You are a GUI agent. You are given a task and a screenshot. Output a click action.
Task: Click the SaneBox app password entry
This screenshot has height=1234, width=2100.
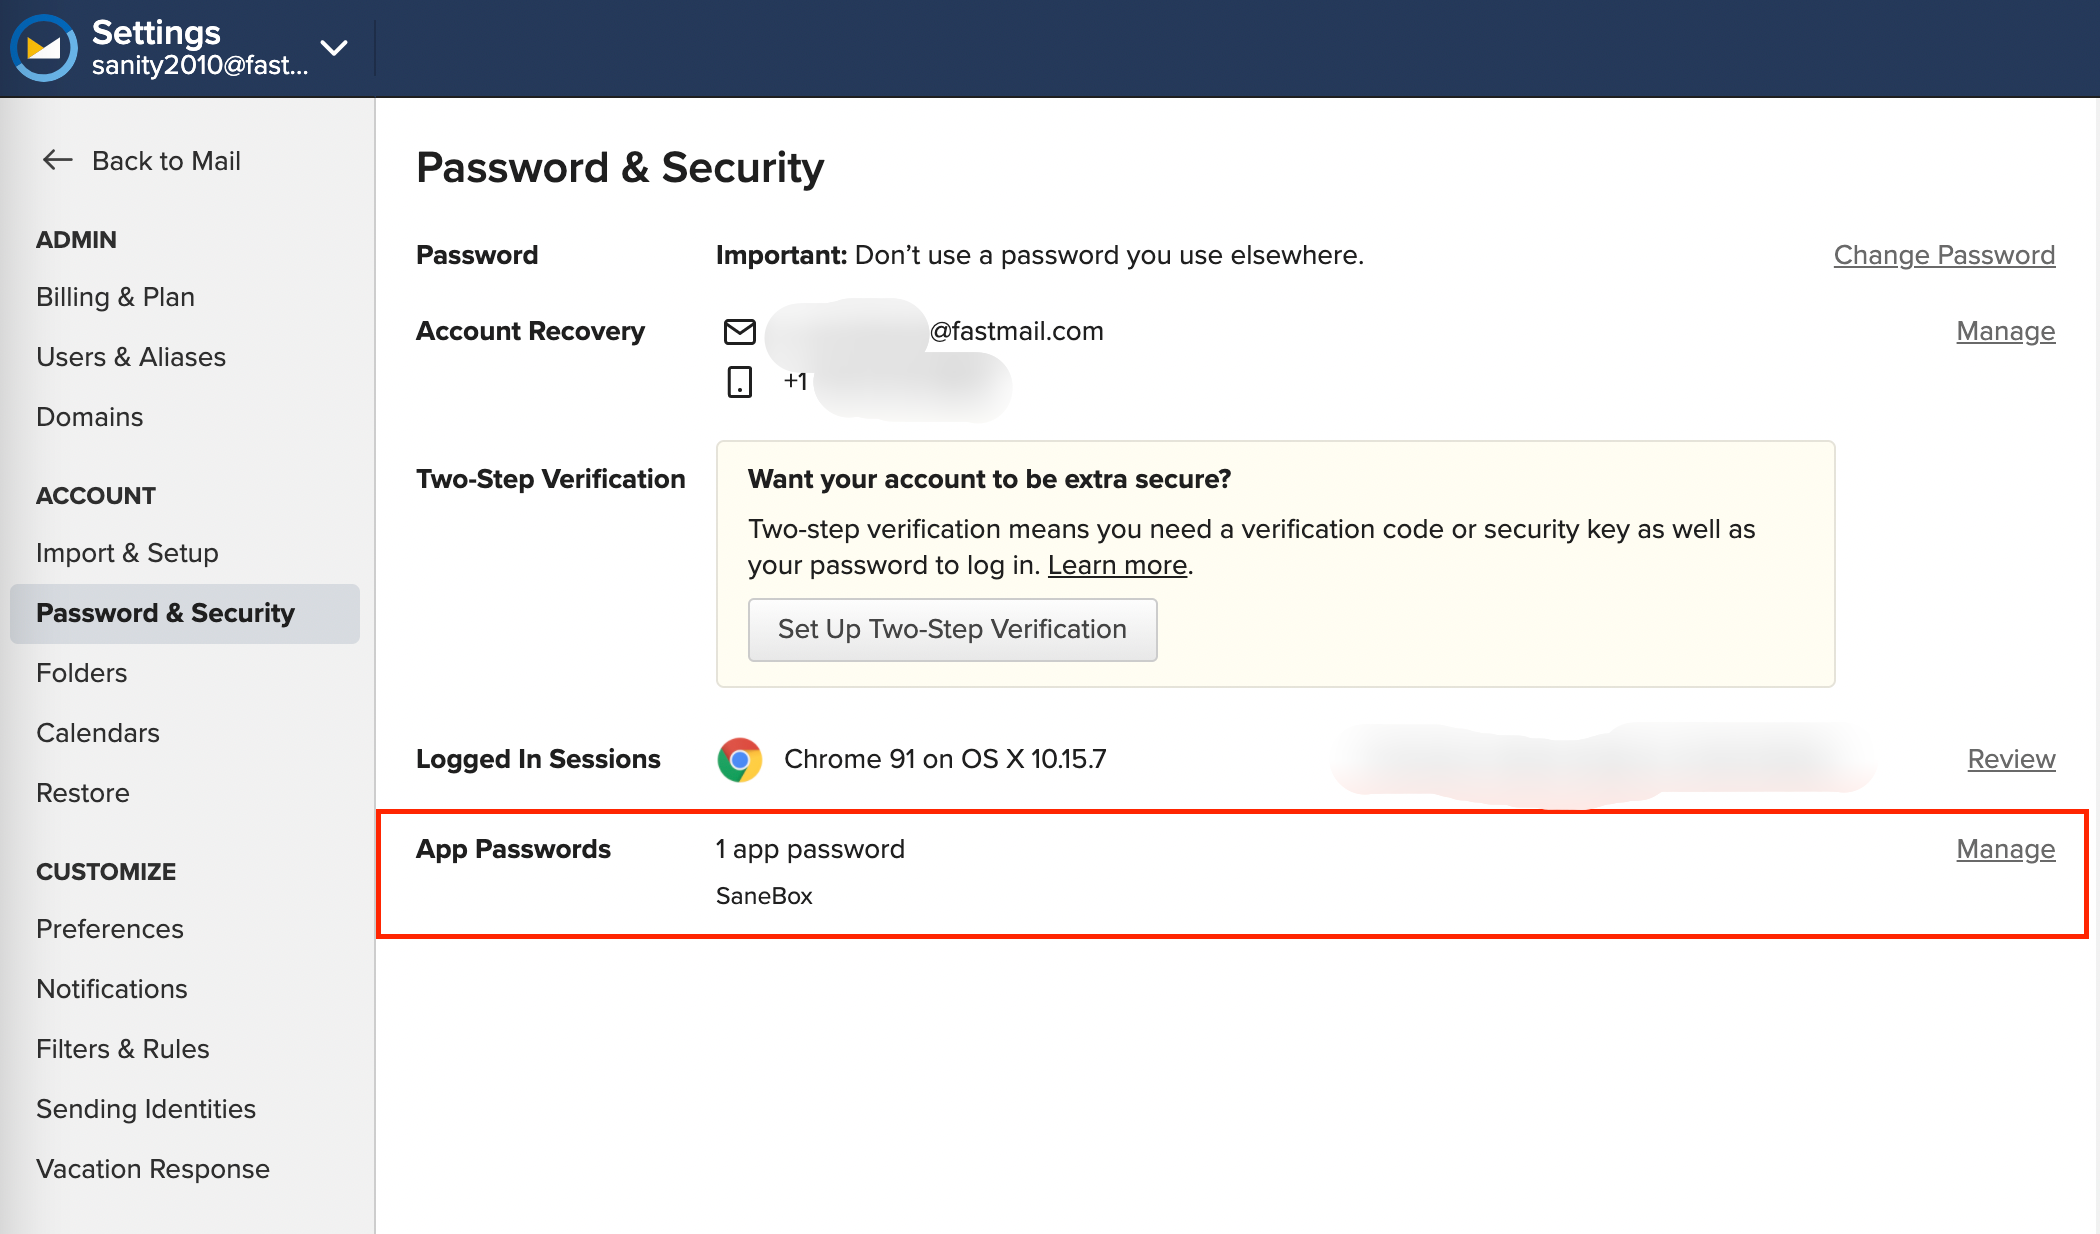pyautogui.click(x=764, y=896)
